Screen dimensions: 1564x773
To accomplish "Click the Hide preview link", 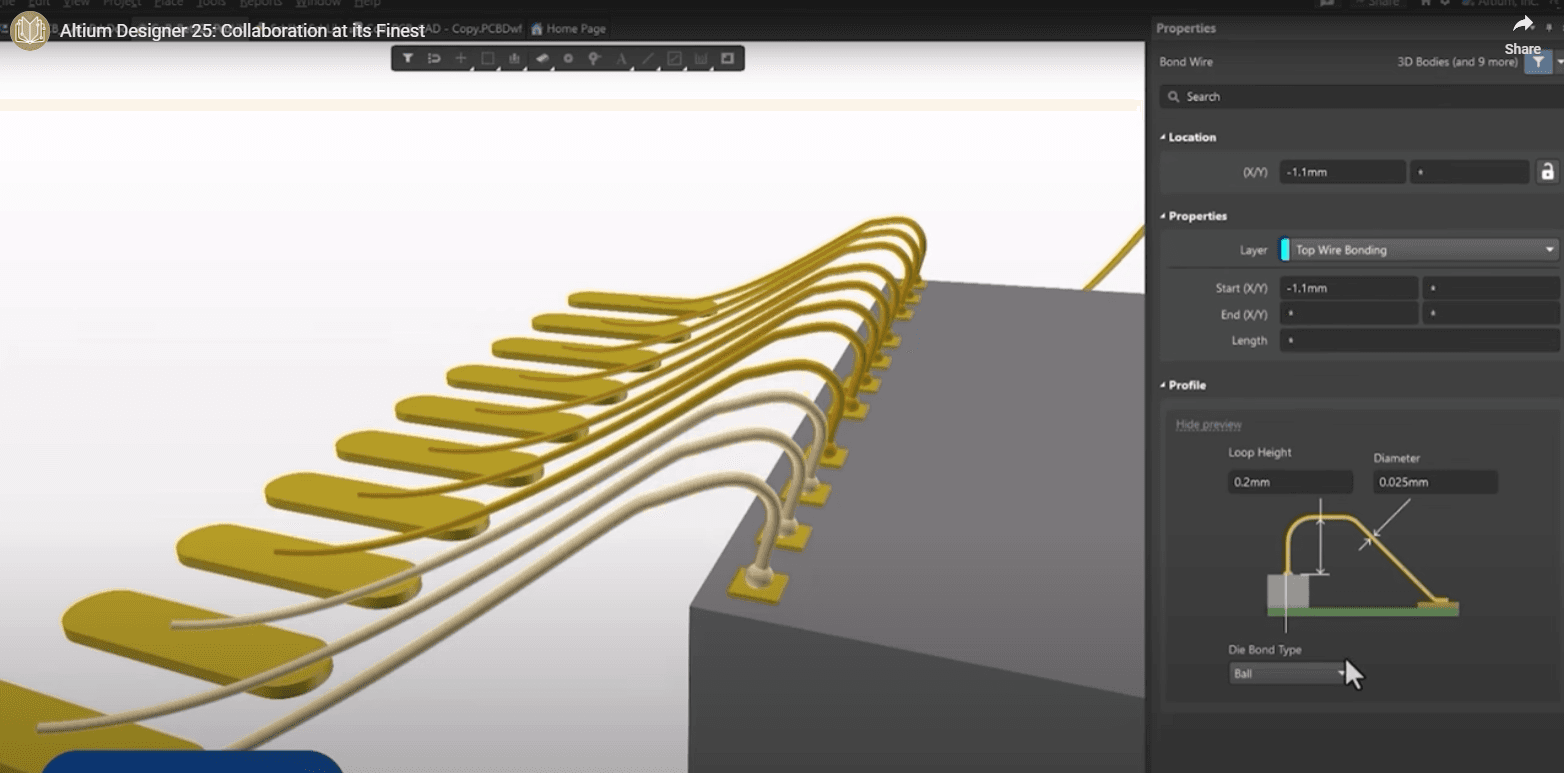I will (x=1207, y=424).
